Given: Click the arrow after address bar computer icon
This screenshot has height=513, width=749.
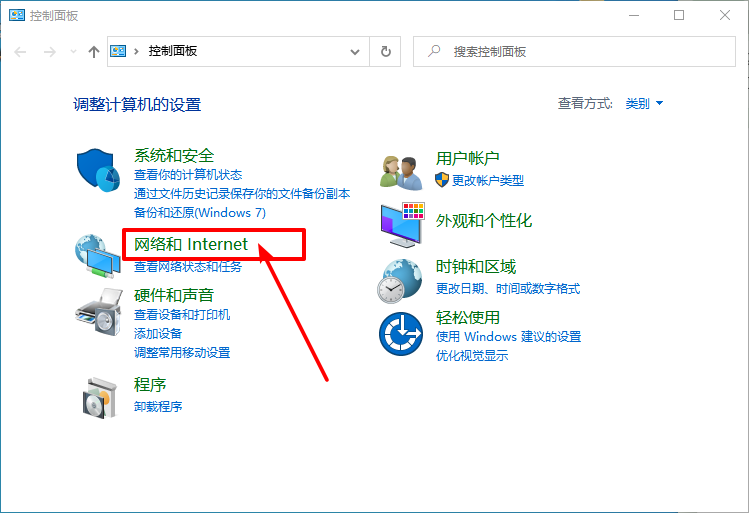Looking at the screenshot, I should pos(137,51).
